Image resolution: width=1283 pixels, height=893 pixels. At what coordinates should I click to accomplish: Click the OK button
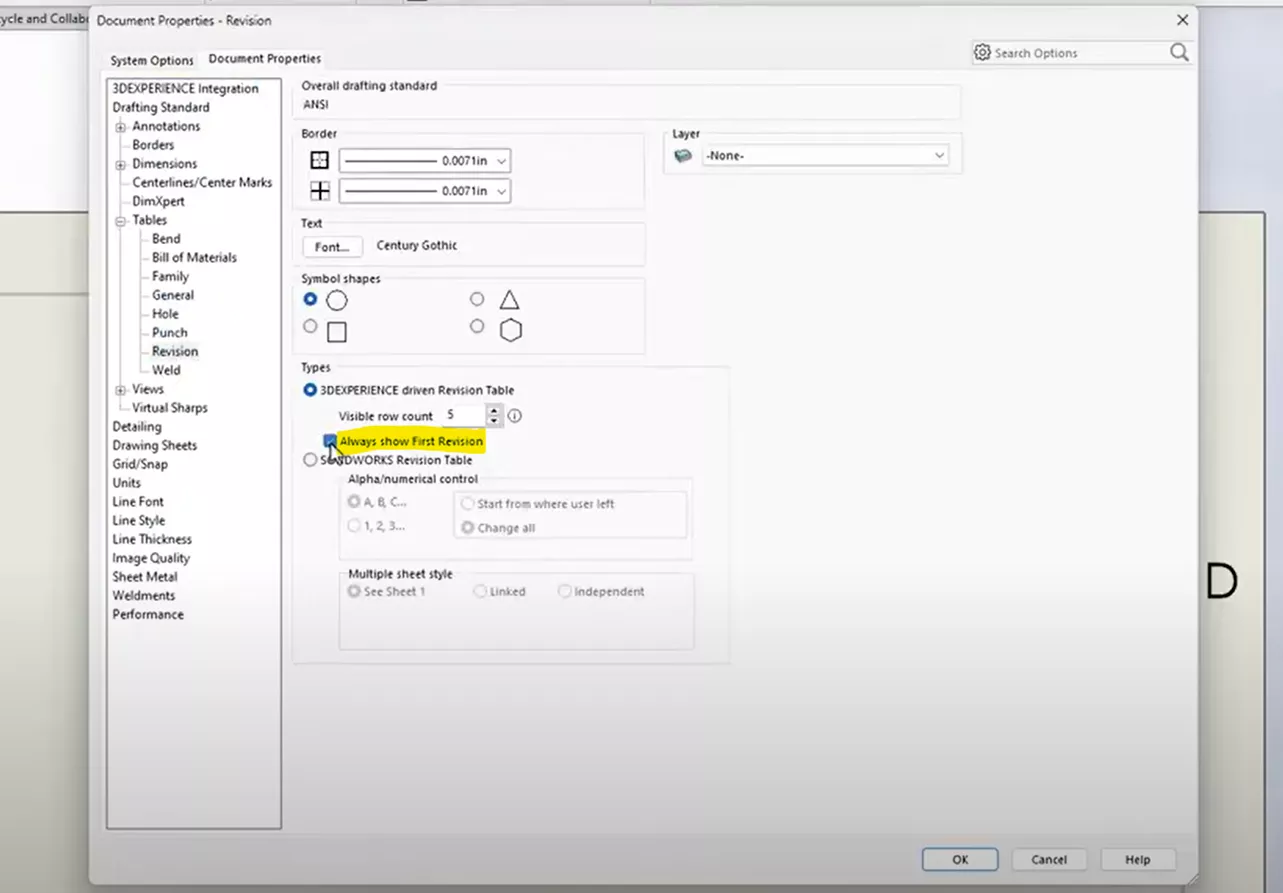pos(960,859)
